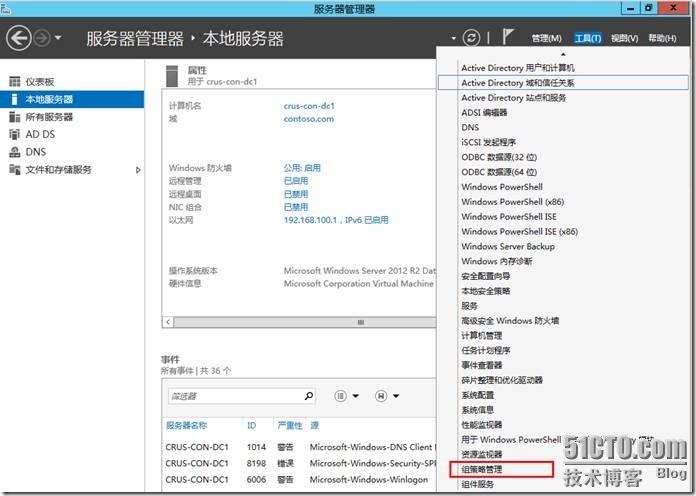Refresh the Server Manager view
This screenshot has height=496, width=696.
471,38
